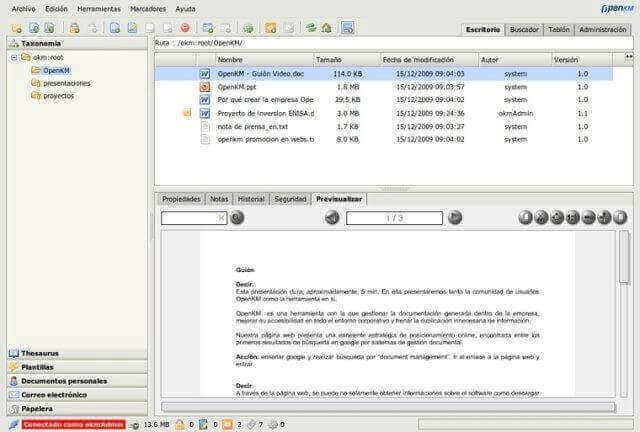Select the projectos folder in tree
Viewport: 640px width, 432px height.
coord(58,96)
